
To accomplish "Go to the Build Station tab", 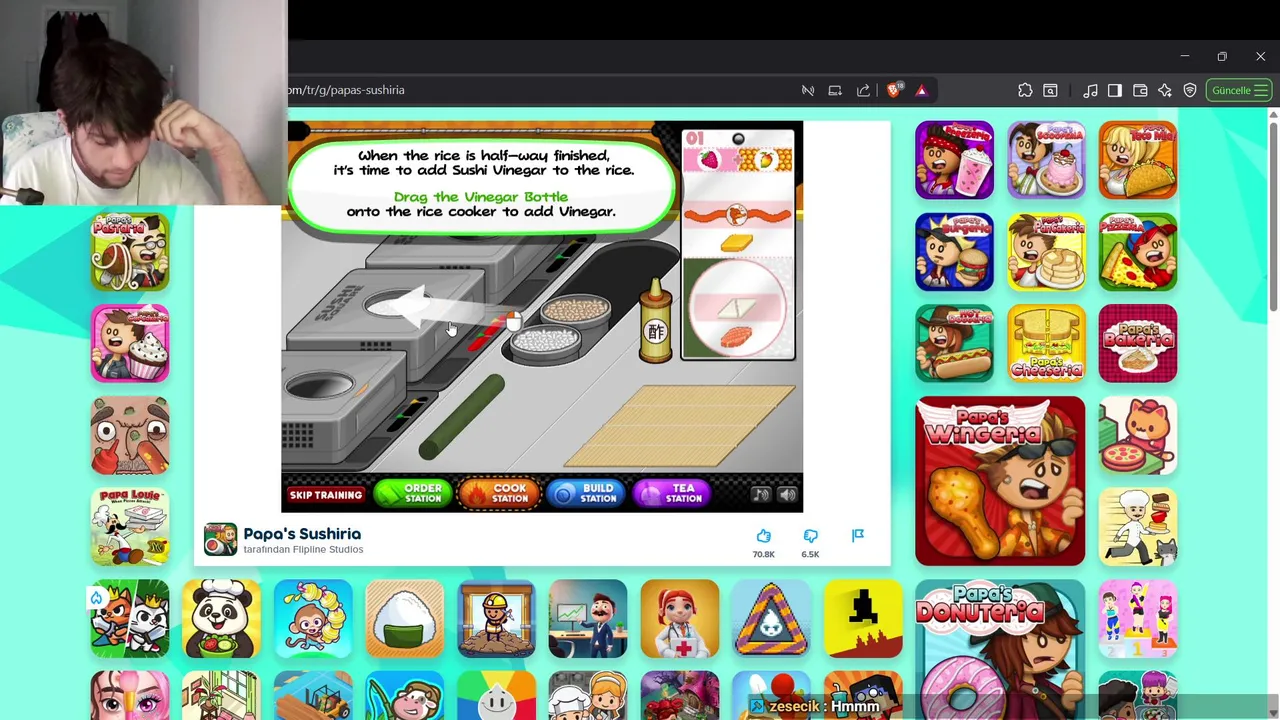I will point(586,494).
